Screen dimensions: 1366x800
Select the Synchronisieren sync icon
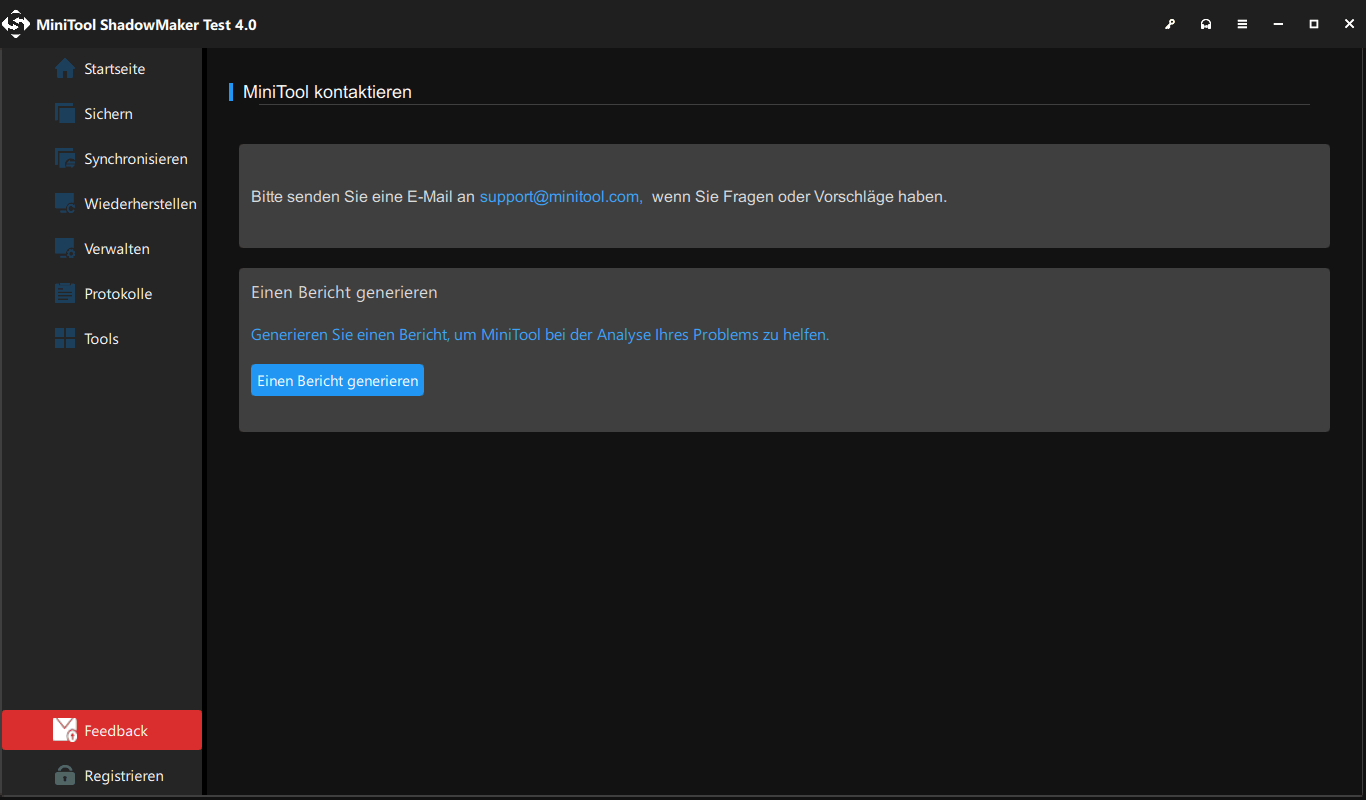point(65,159)
